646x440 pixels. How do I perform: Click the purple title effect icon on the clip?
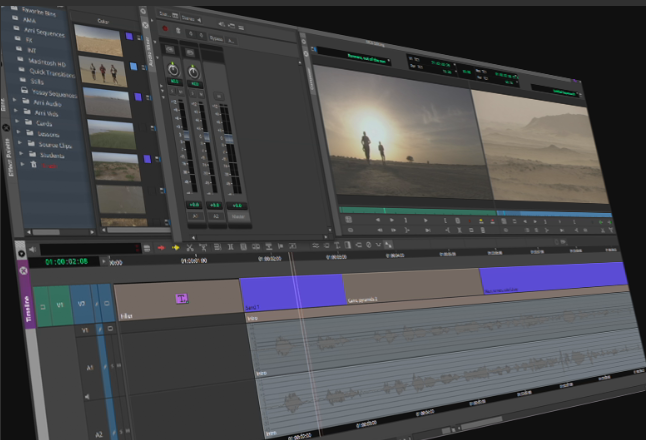point(182,298)
